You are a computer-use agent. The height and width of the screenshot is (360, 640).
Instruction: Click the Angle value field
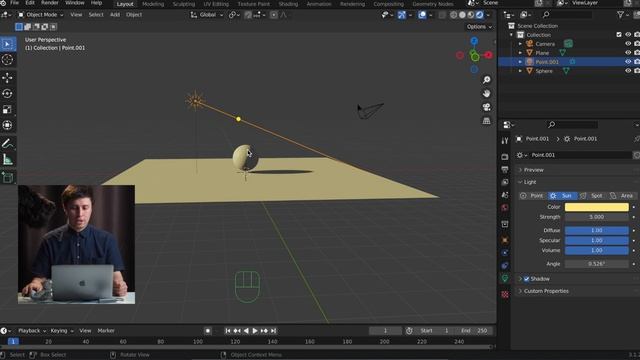(x=596, y=264)
